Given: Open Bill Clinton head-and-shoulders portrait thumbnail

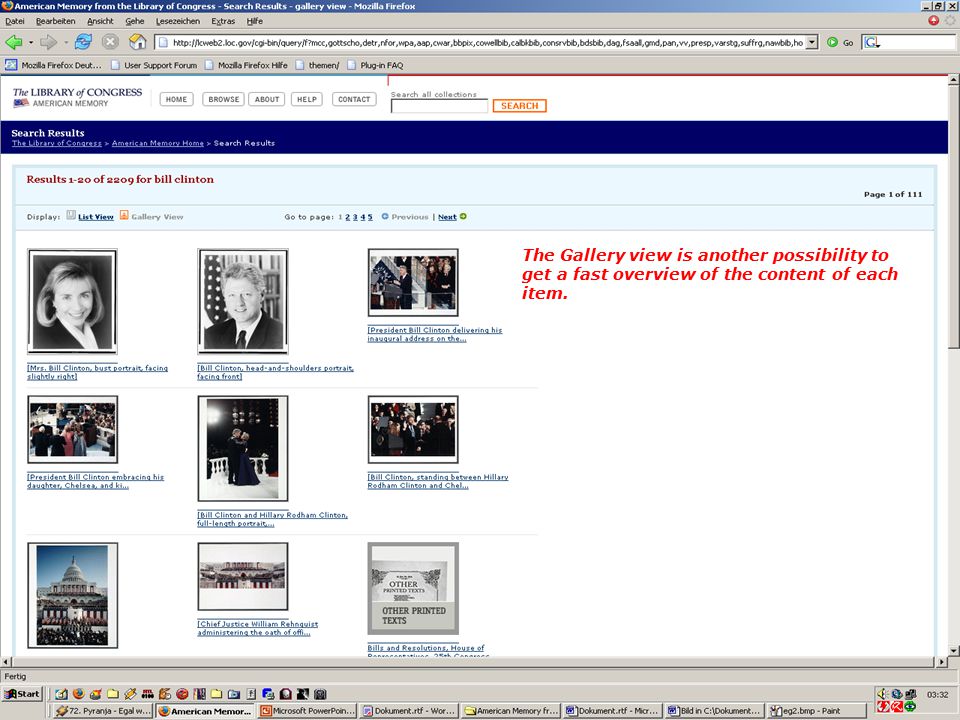Looking at the screenshot, I should tap(242, 301).
